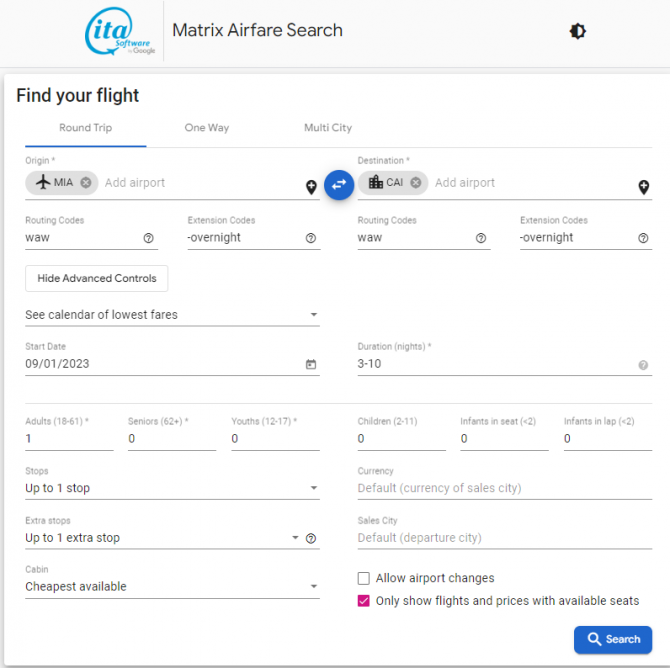
Task: Remove the MIA origin airport chip
Action: (86, 183)
